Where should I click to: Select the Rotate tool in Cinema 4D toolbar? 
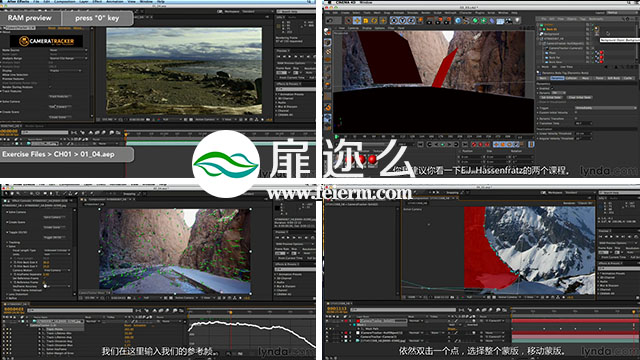(374, 20)
